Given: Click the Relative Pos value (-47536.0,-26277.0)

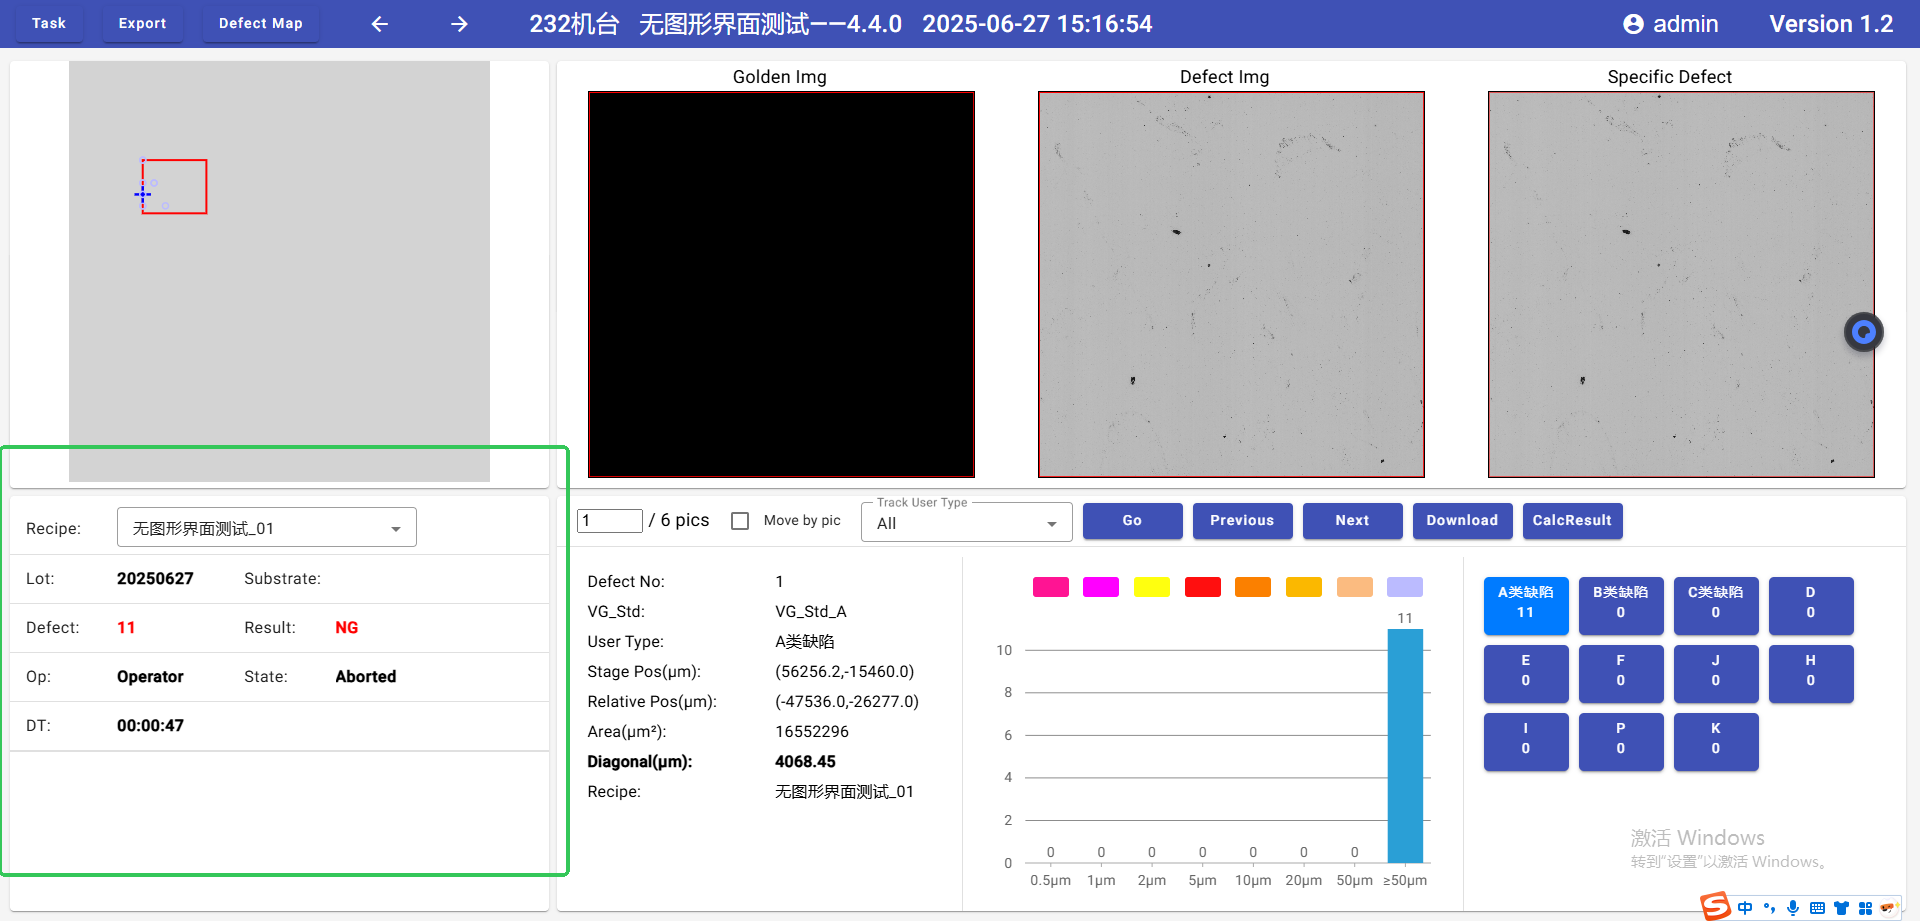Looking at the screenshot, I should pyautogui.click(x=847, y=702).
